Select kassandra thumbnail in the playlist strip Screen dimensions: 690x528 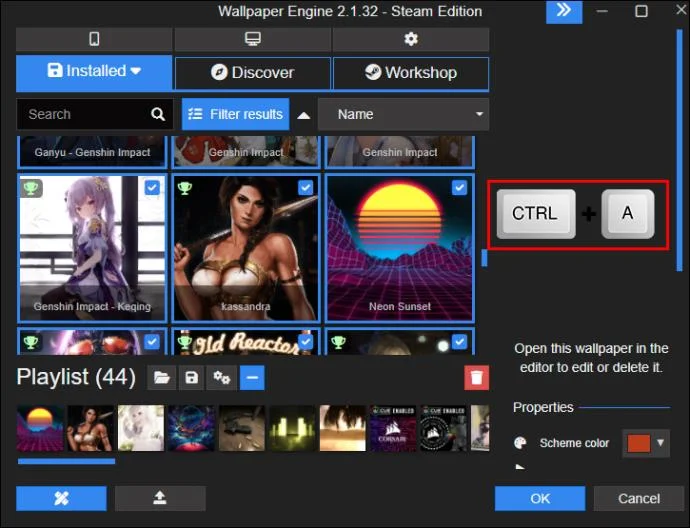tap(90, 429)
